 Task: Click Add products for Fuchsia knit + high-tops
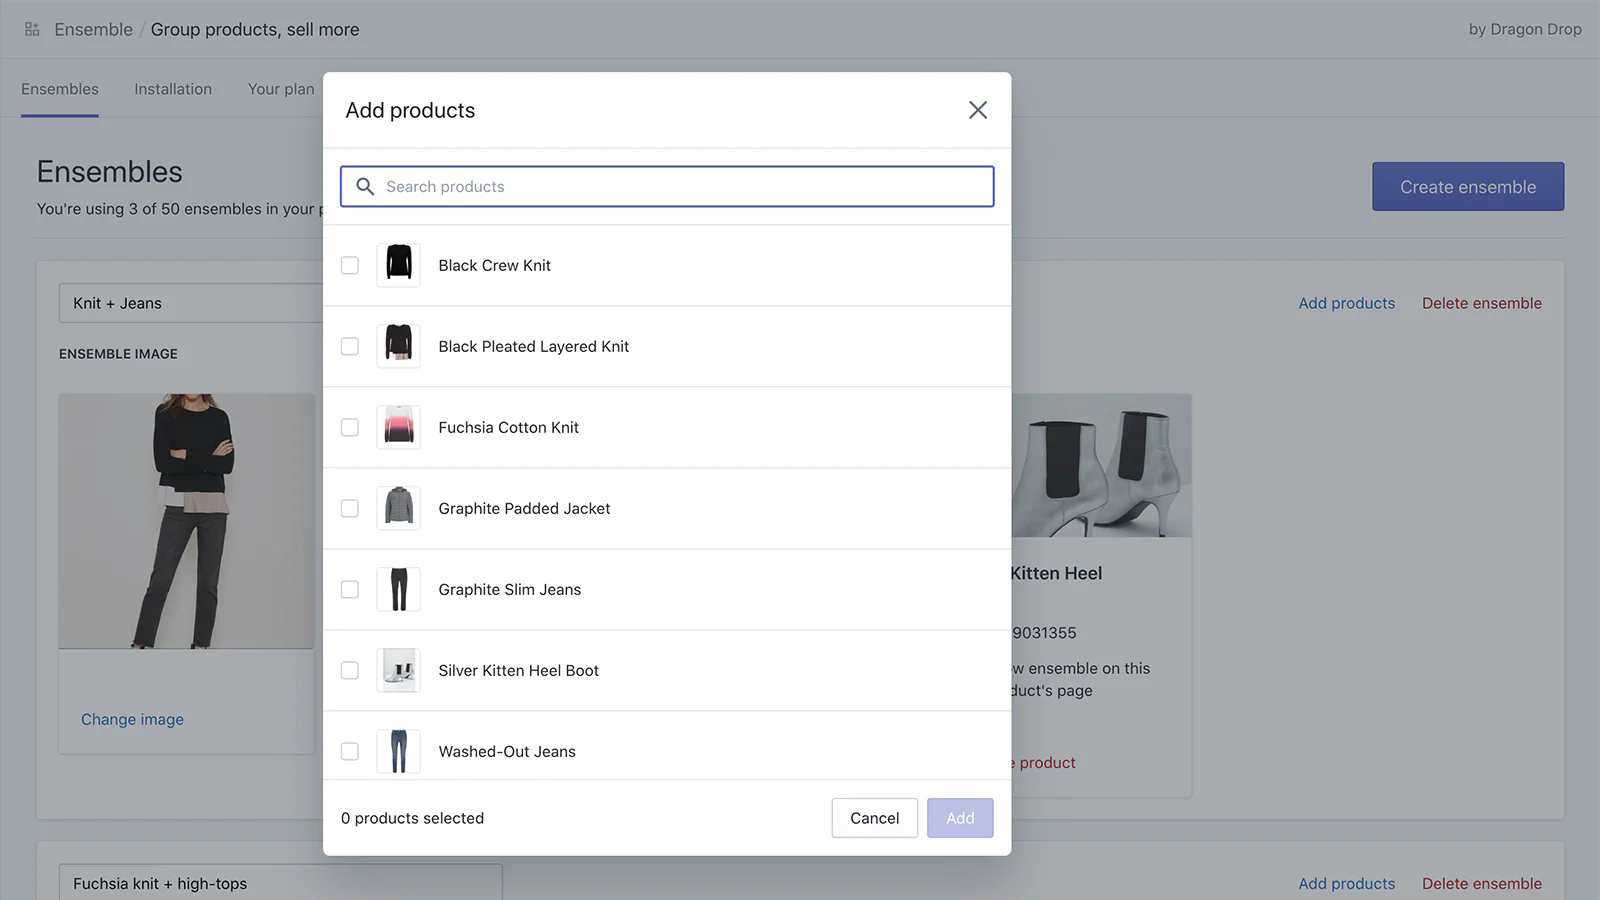[x=1346, y=884]
